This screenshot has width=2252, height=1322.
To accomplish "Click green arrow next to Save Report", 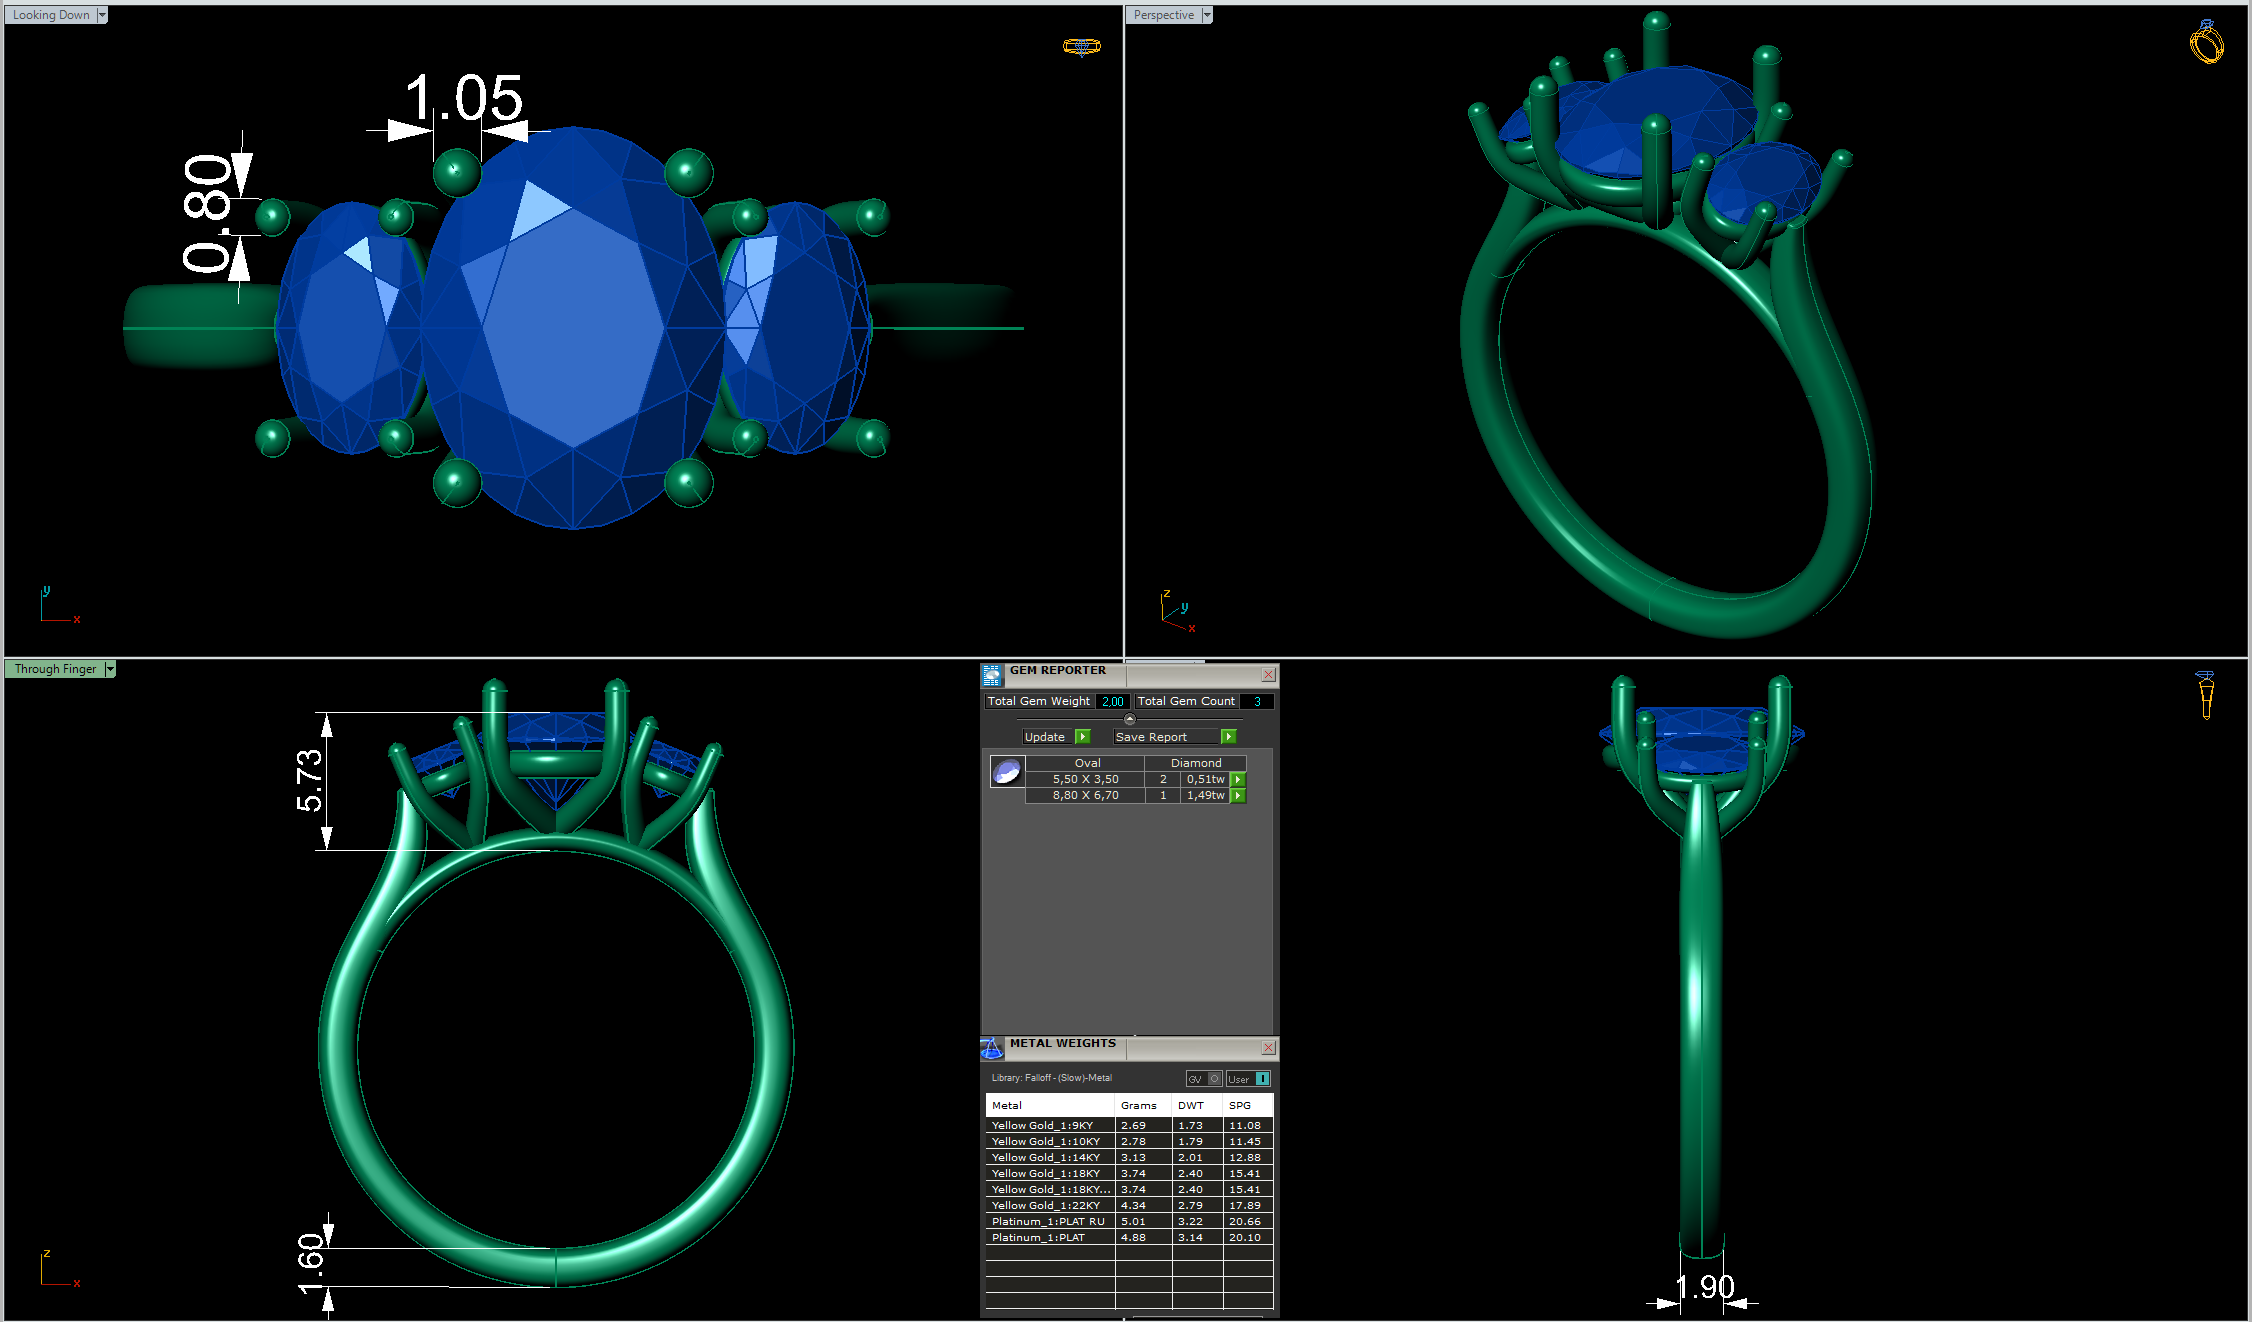I will click(1229, 737).
